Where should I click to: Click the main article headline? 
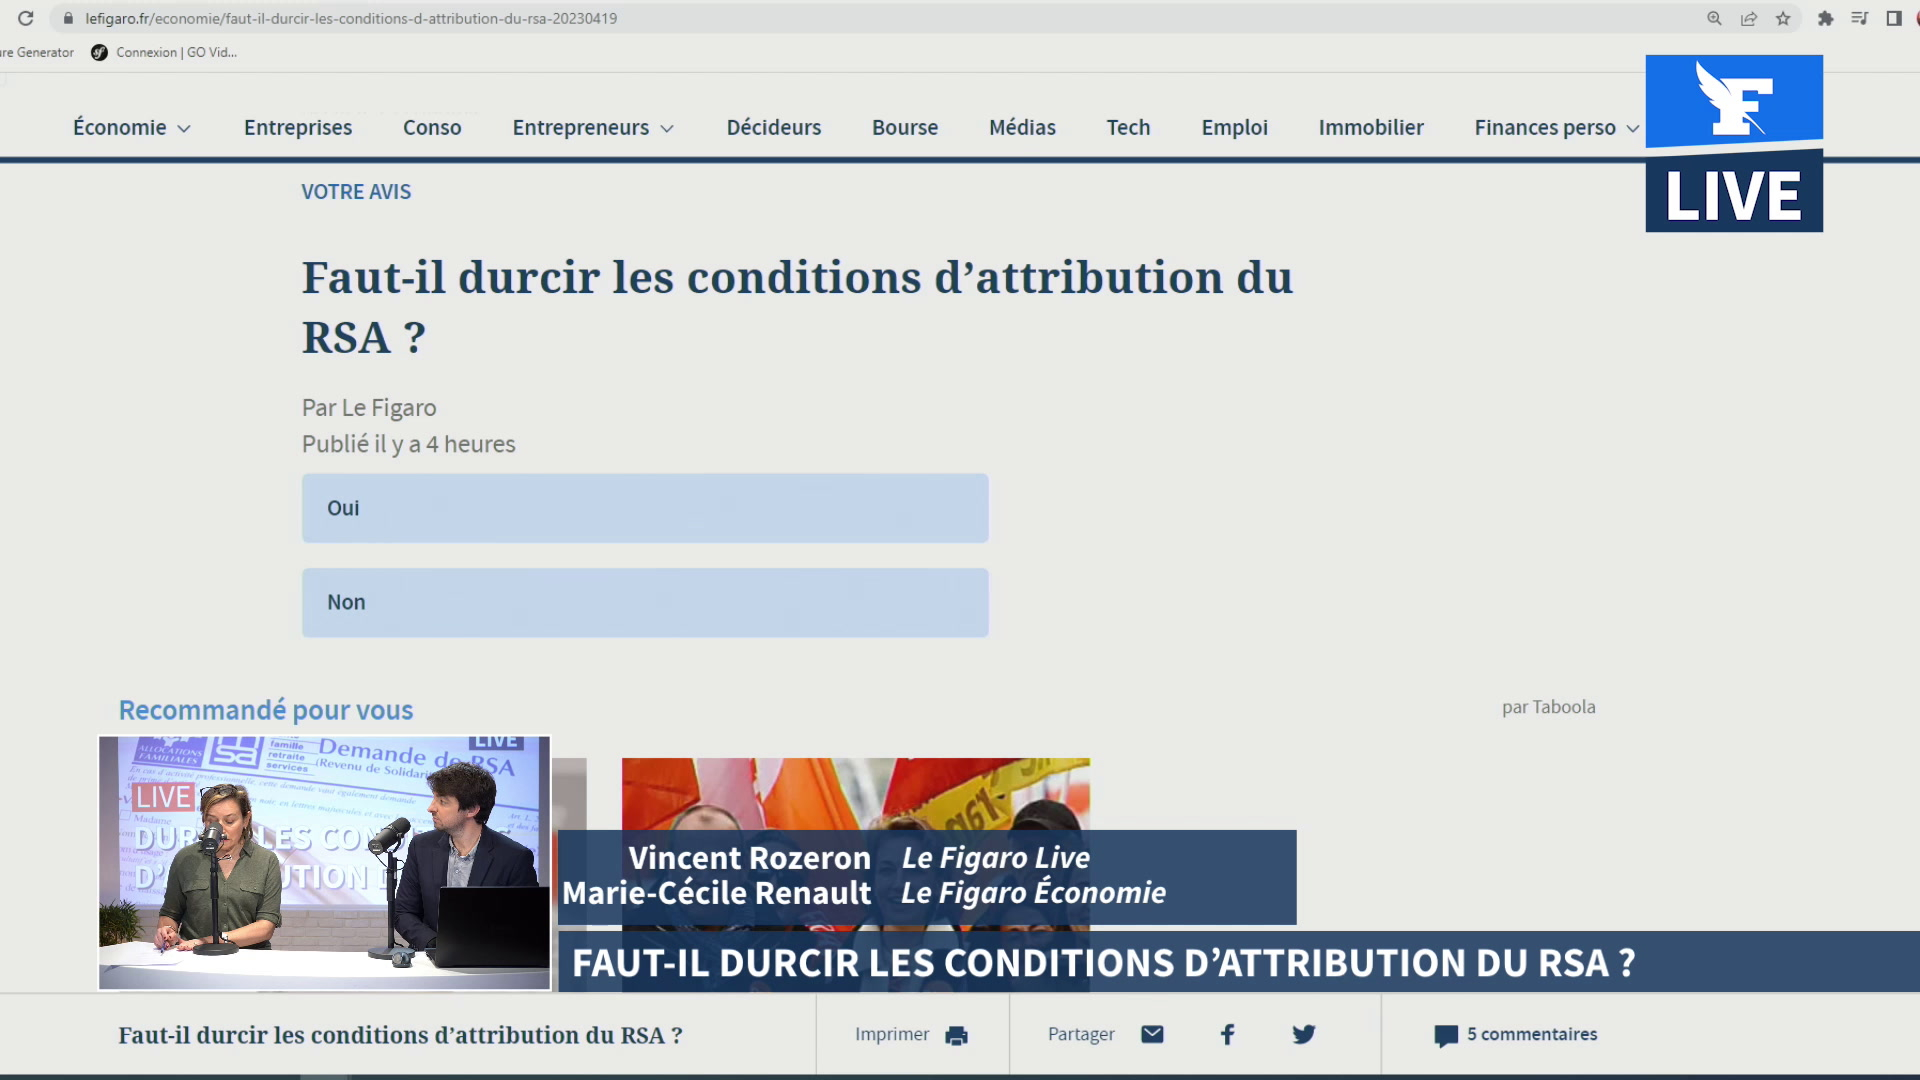click(x=797, y=307)
